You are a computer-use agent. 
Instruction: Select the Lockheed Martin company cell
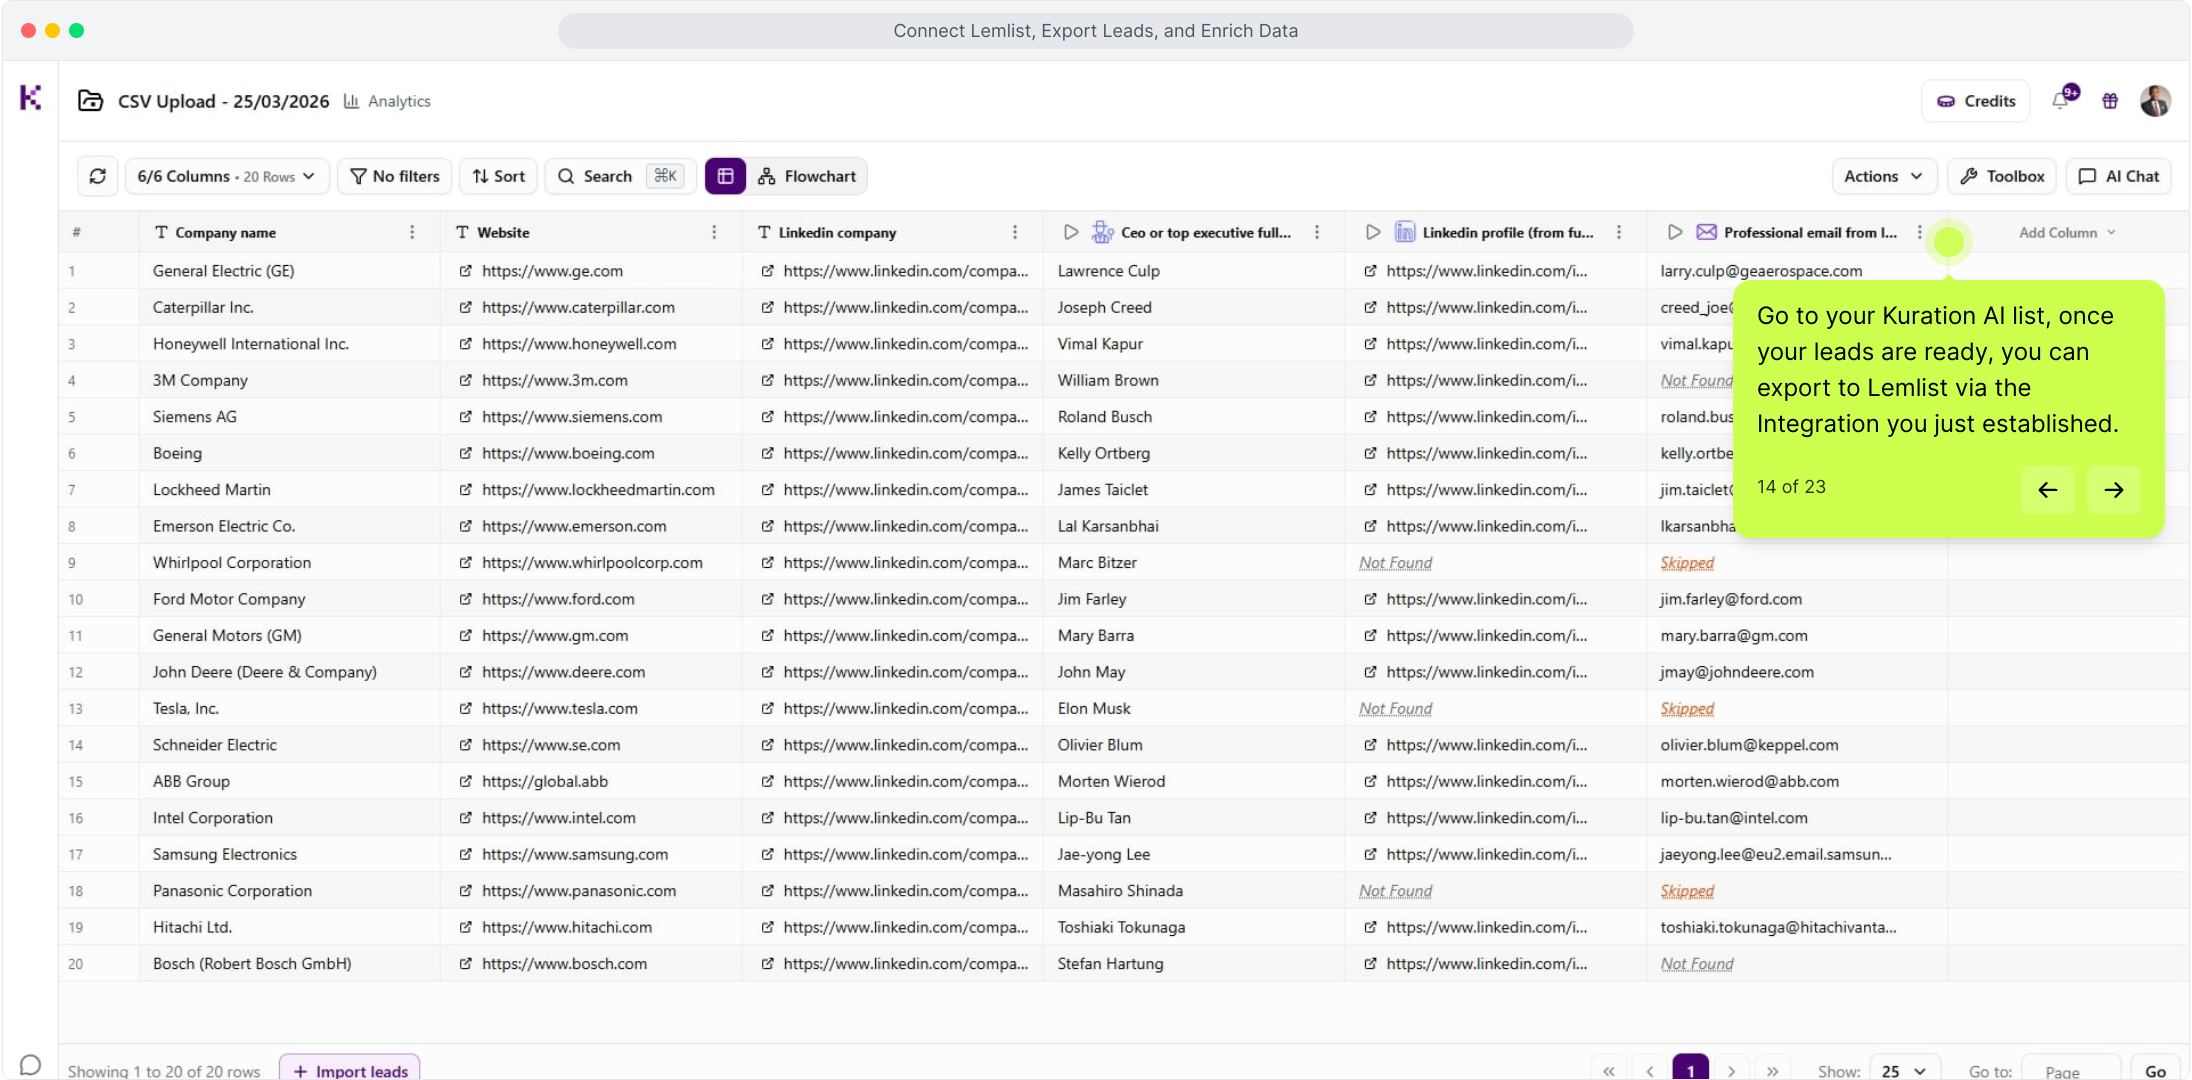point(289,490)
